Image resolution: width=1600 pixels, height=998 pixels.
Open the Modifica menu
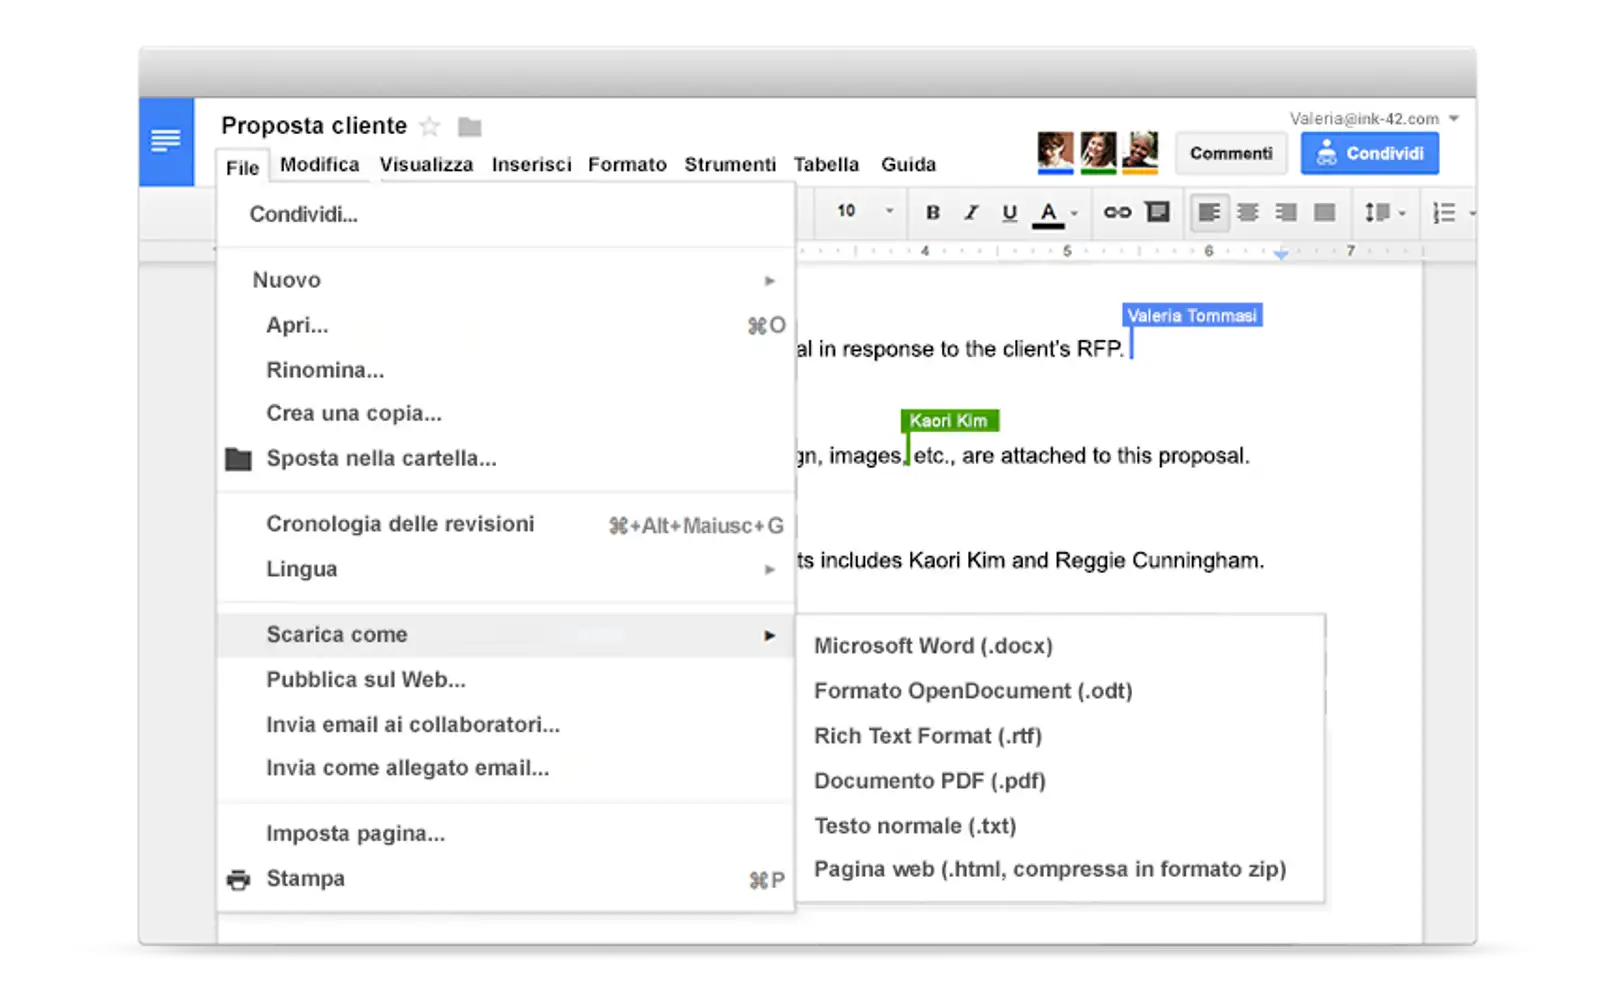(x=319, y=164)
